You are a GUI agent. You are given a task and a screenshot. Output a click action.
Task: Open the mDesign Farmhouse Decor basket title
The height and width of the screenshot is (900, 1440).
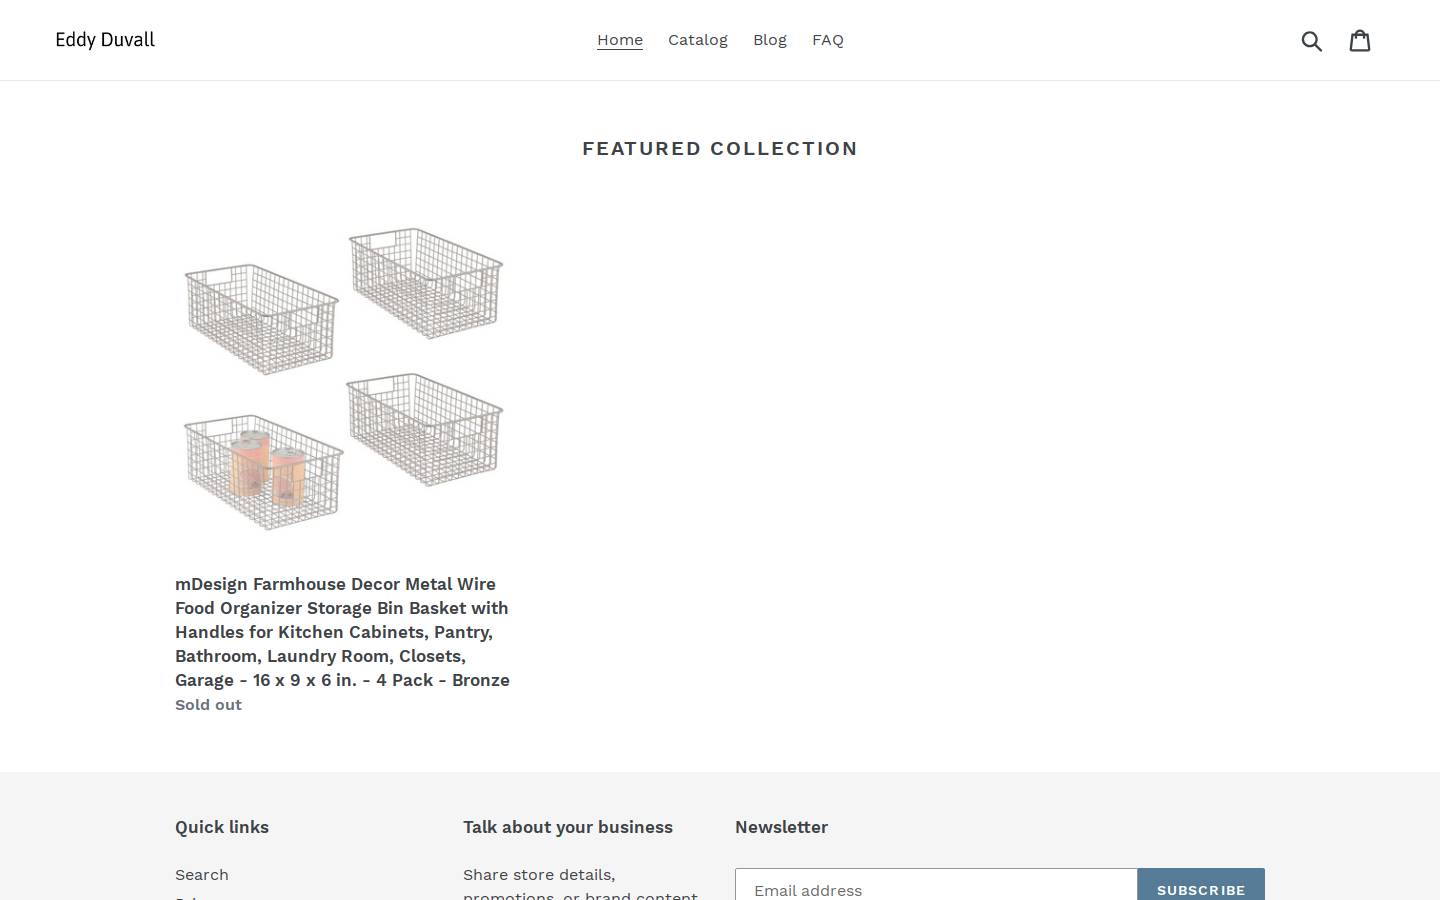pyautogui.click(x=343, y=632)
